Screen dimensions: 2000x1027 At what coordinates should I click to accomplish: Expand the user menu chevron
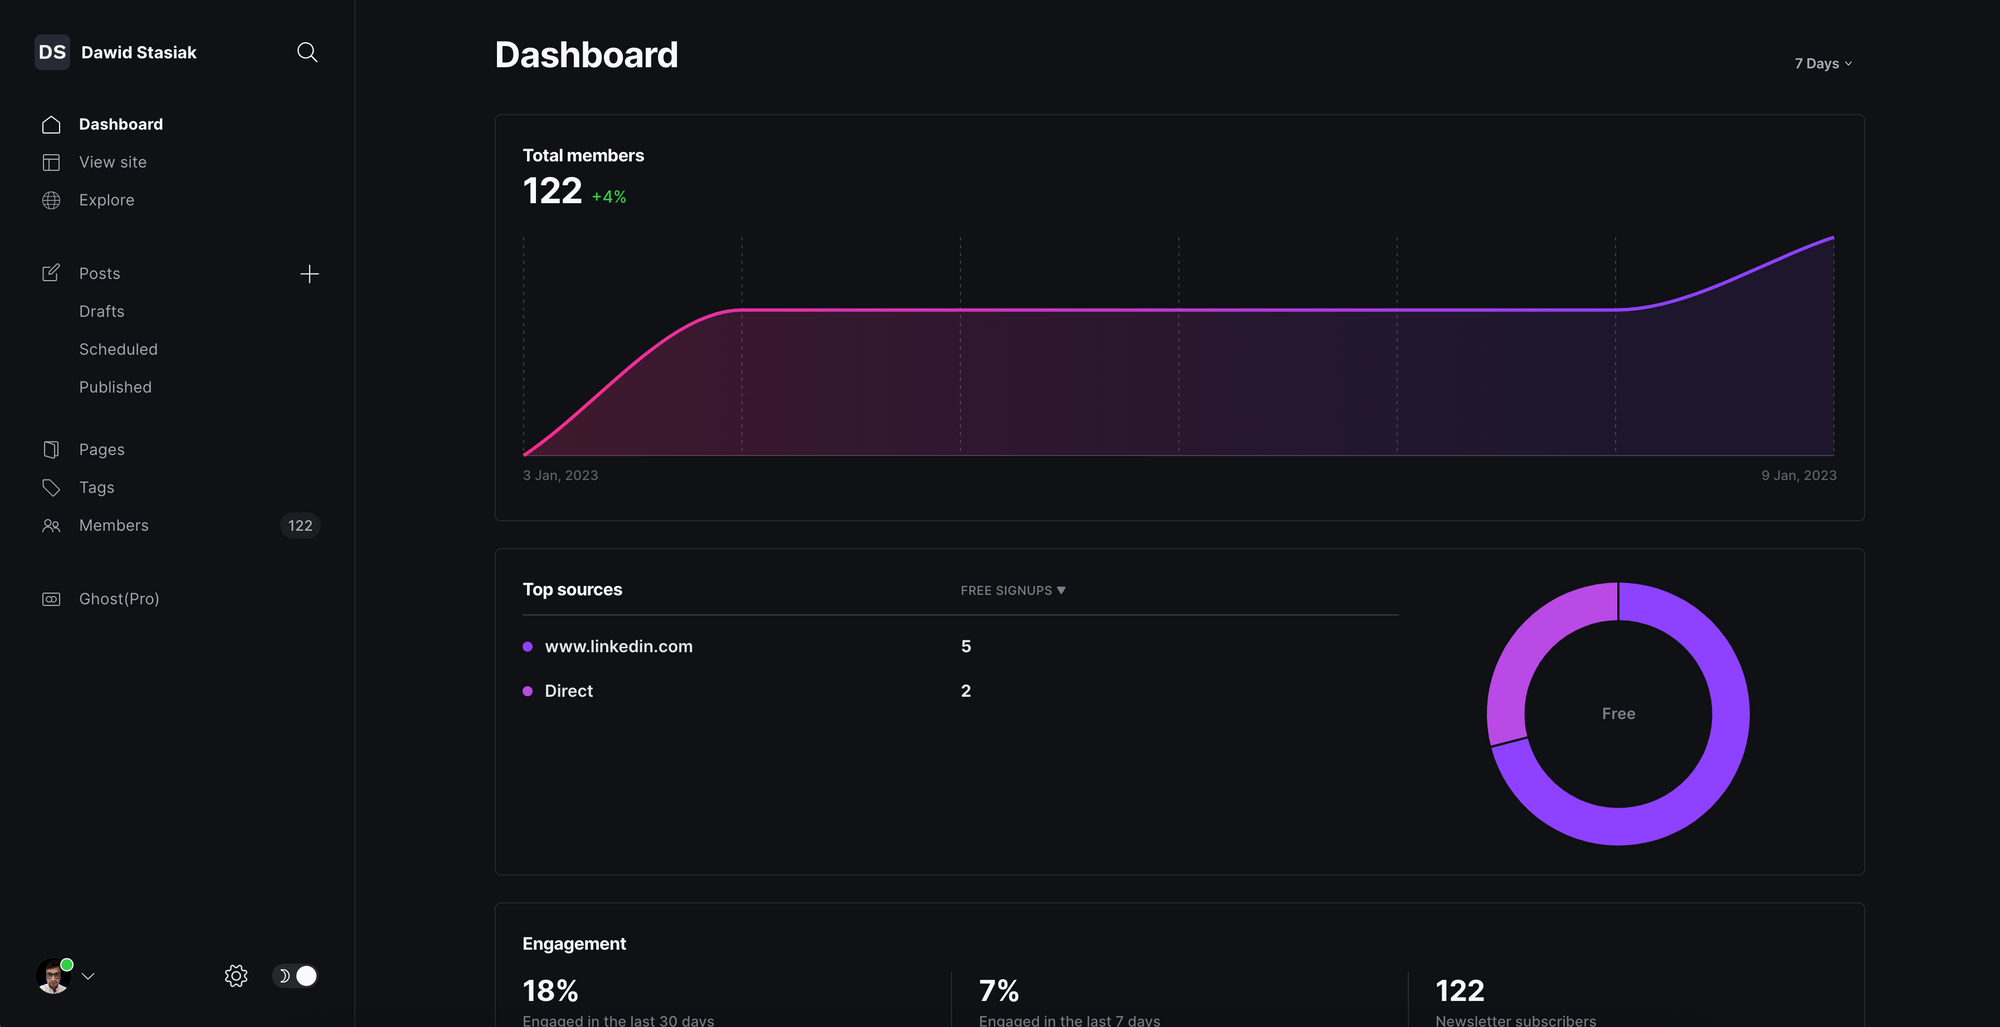88,976
